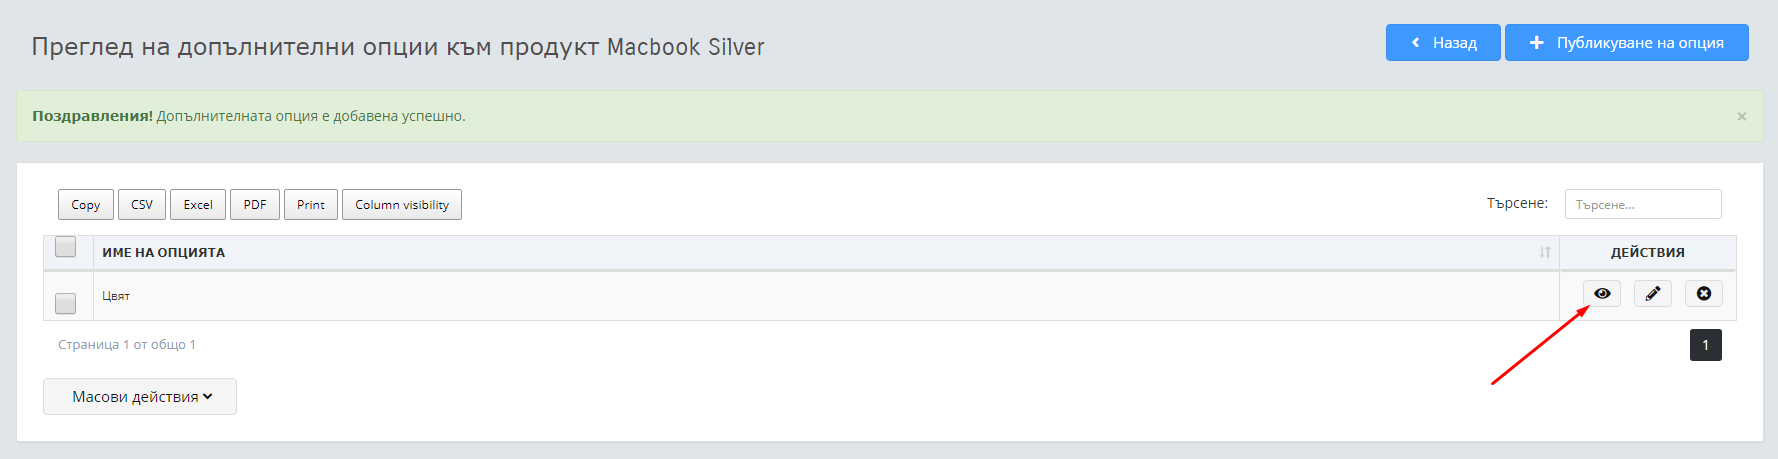
Task: Go back with the Назад button
Action: point(1443,42)
